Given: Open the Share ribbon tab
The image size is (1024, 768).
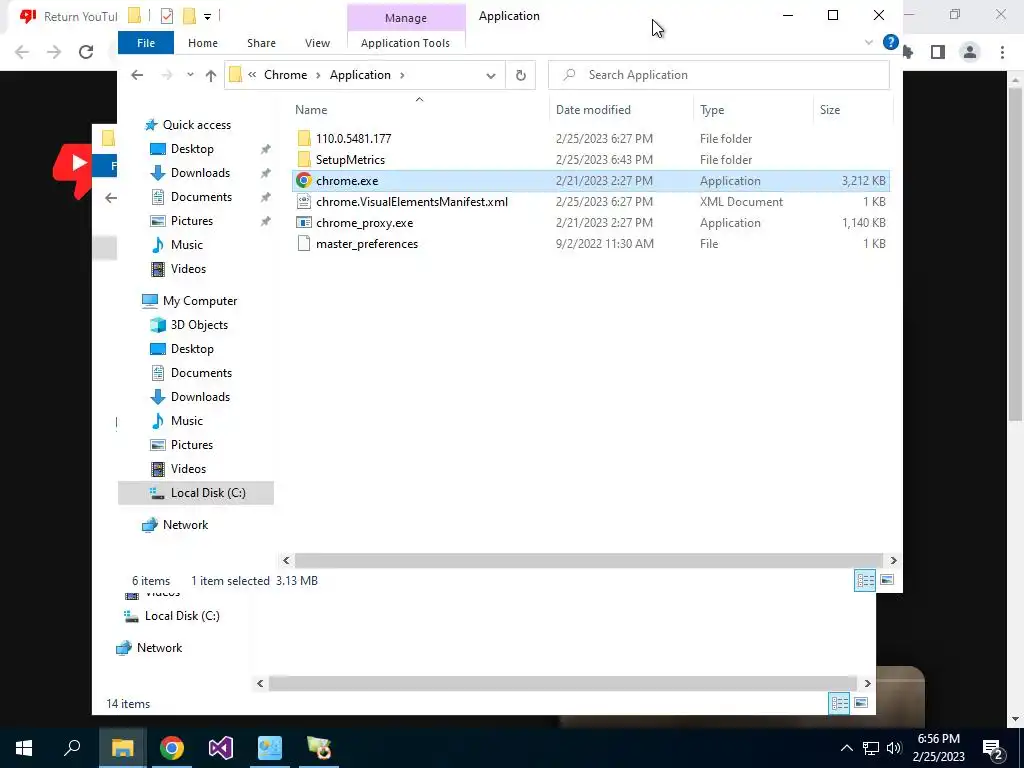Looking at the screenshot, I should 261,43.
